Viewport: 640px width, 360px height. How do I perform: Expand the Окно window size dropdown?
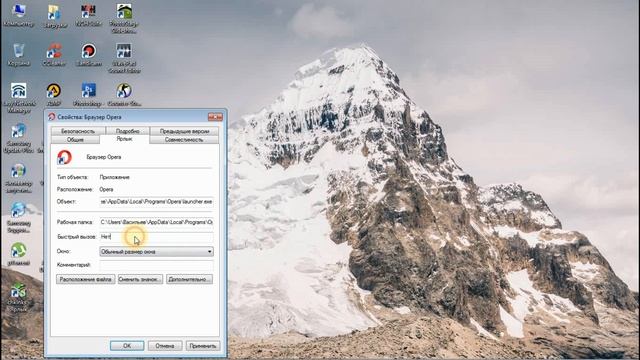156,252
